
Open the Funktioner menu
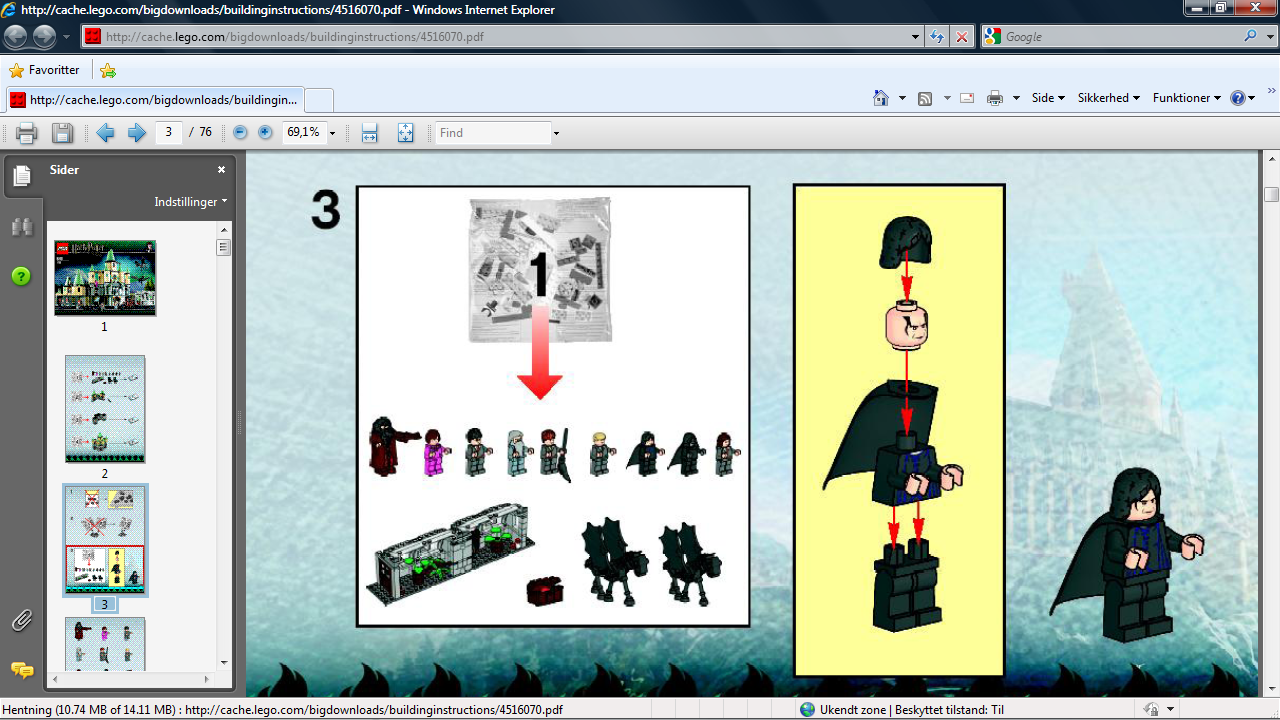pyautogui.click(x=1187, y=98)
